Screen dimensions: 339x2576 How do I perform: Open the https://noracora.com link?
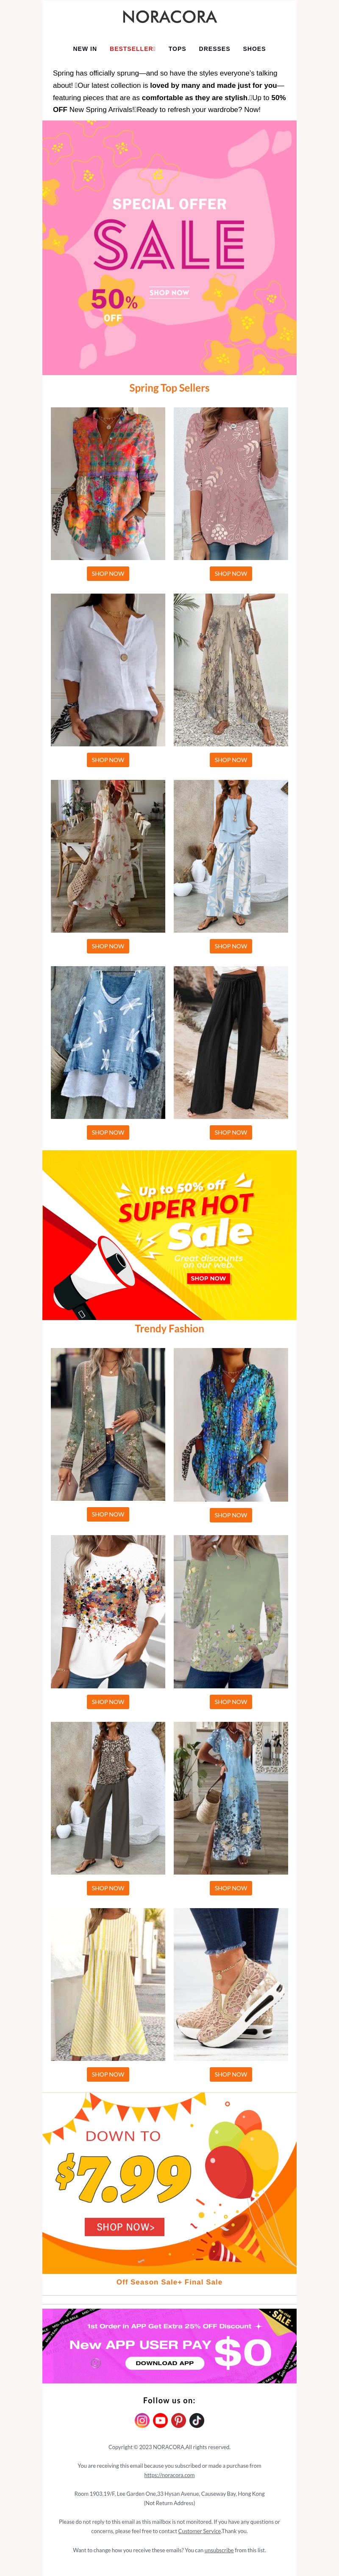point(169,2474)
